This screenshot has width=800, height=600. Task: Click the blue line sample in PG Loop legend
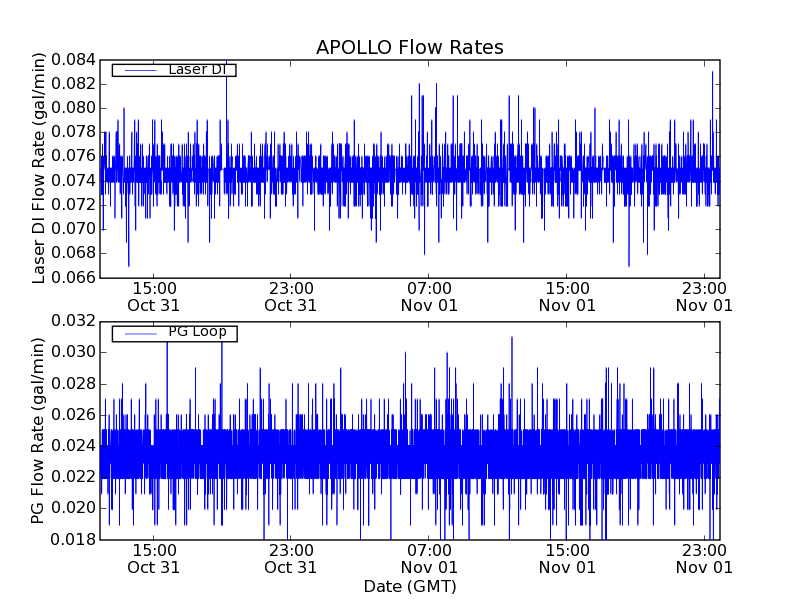point(139,333)
